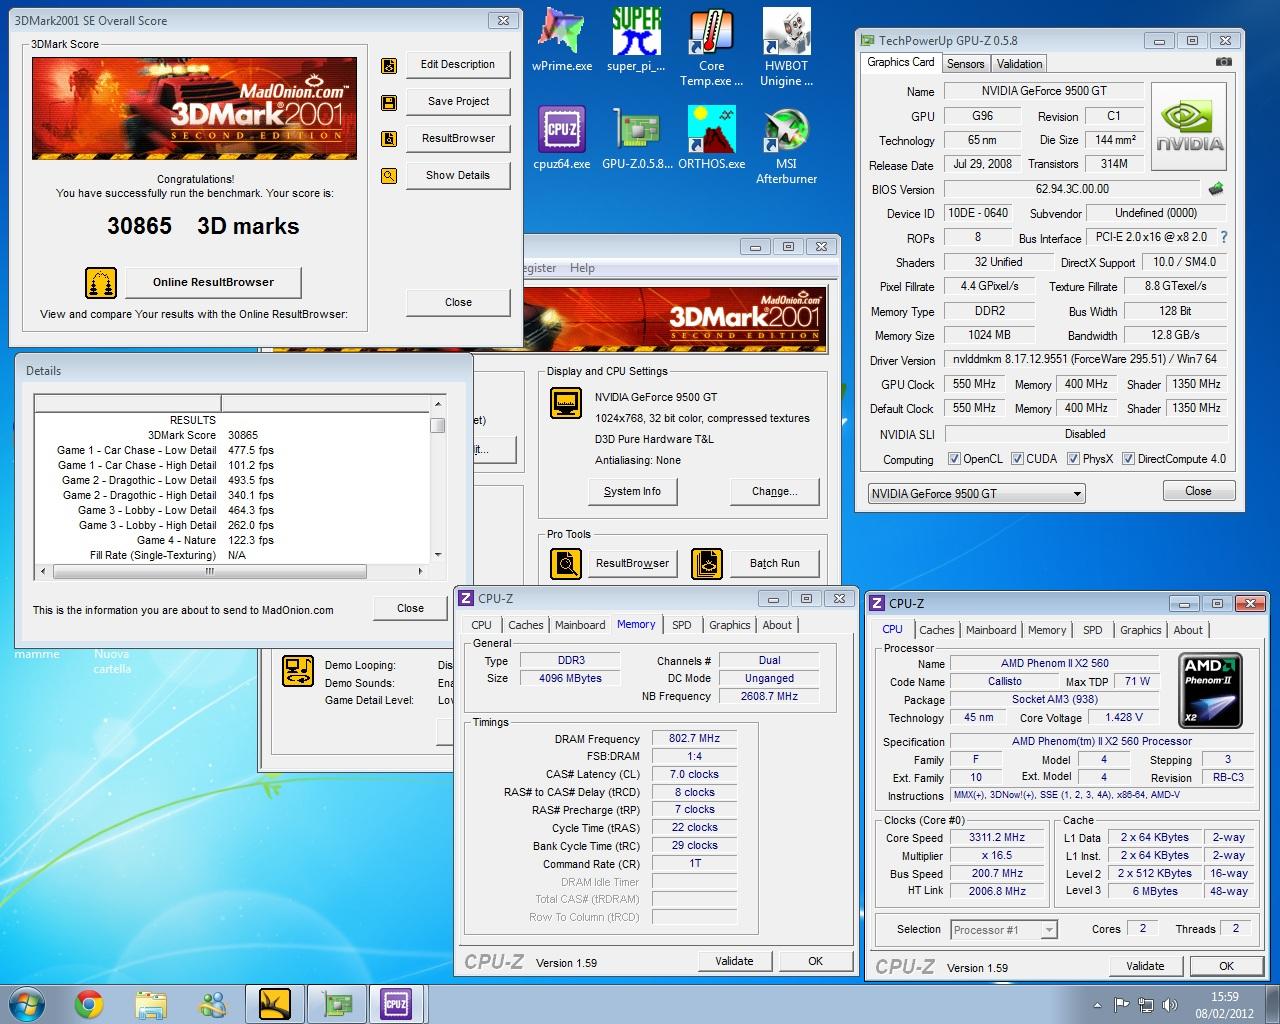The height and width of the screenshot is (1024, 1280).
Task: Click the taskbar clock showing 15:59
Action: click(x=1224, y=1004)
